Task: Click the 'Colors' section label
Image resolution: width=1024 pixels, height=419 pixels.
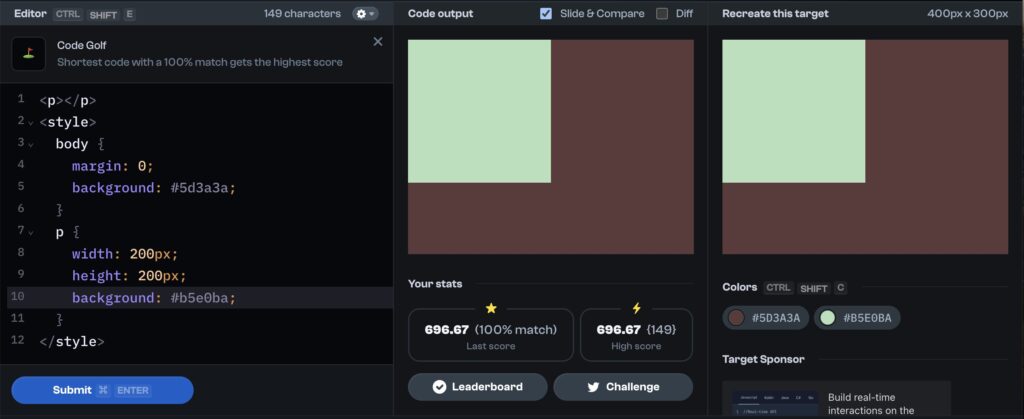Action: 740,287
